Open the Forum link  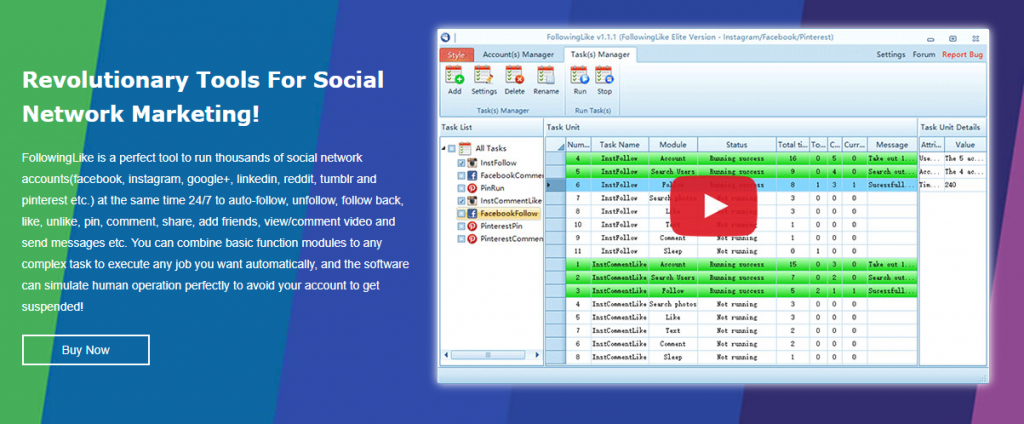tap(924, 55)
